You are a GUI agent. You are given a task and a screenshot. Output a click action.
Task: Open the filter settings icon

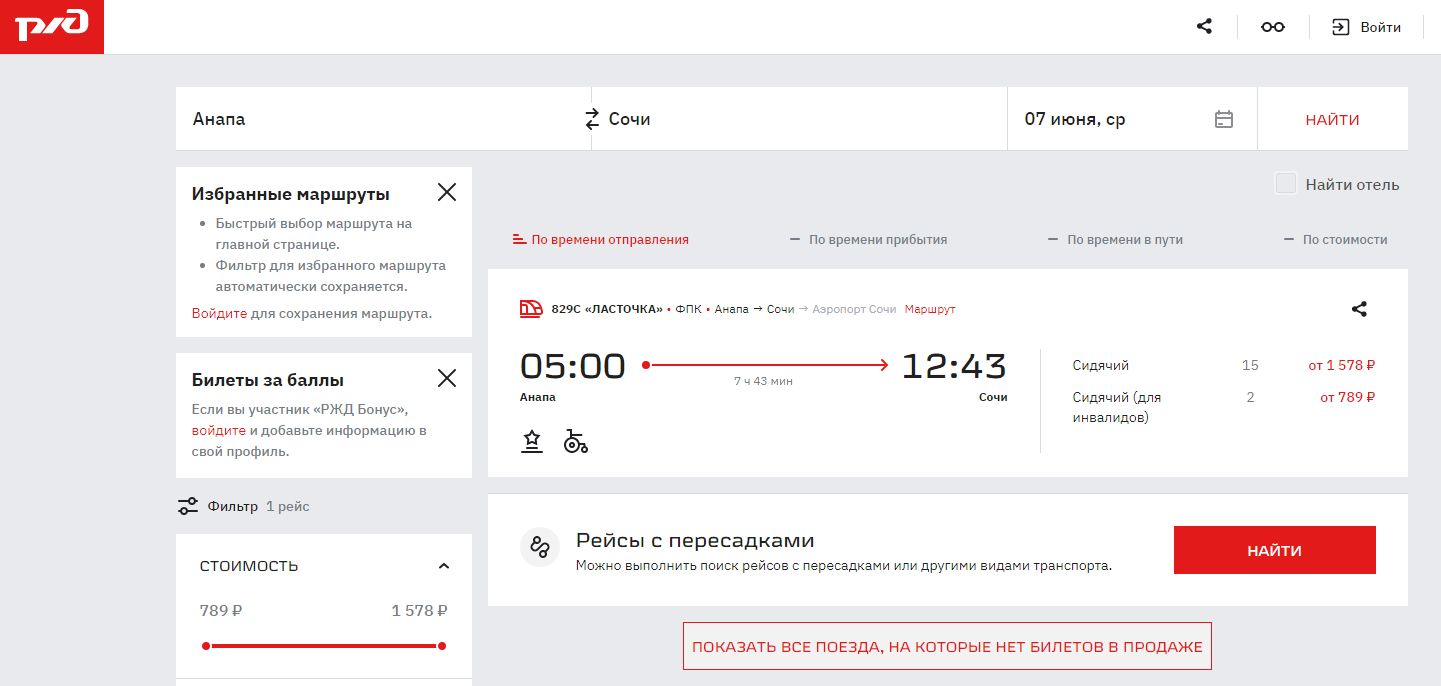point(187,506)
